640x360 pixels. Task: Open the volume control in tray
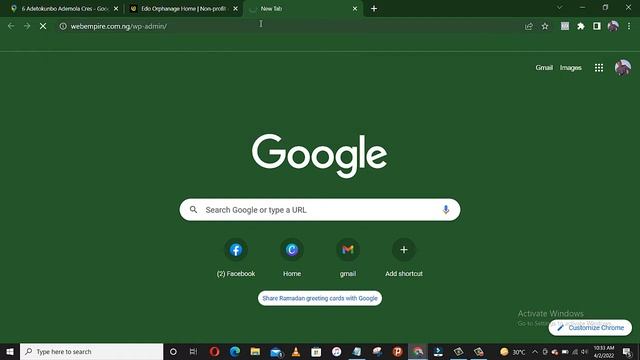click(x=584, y=351)
